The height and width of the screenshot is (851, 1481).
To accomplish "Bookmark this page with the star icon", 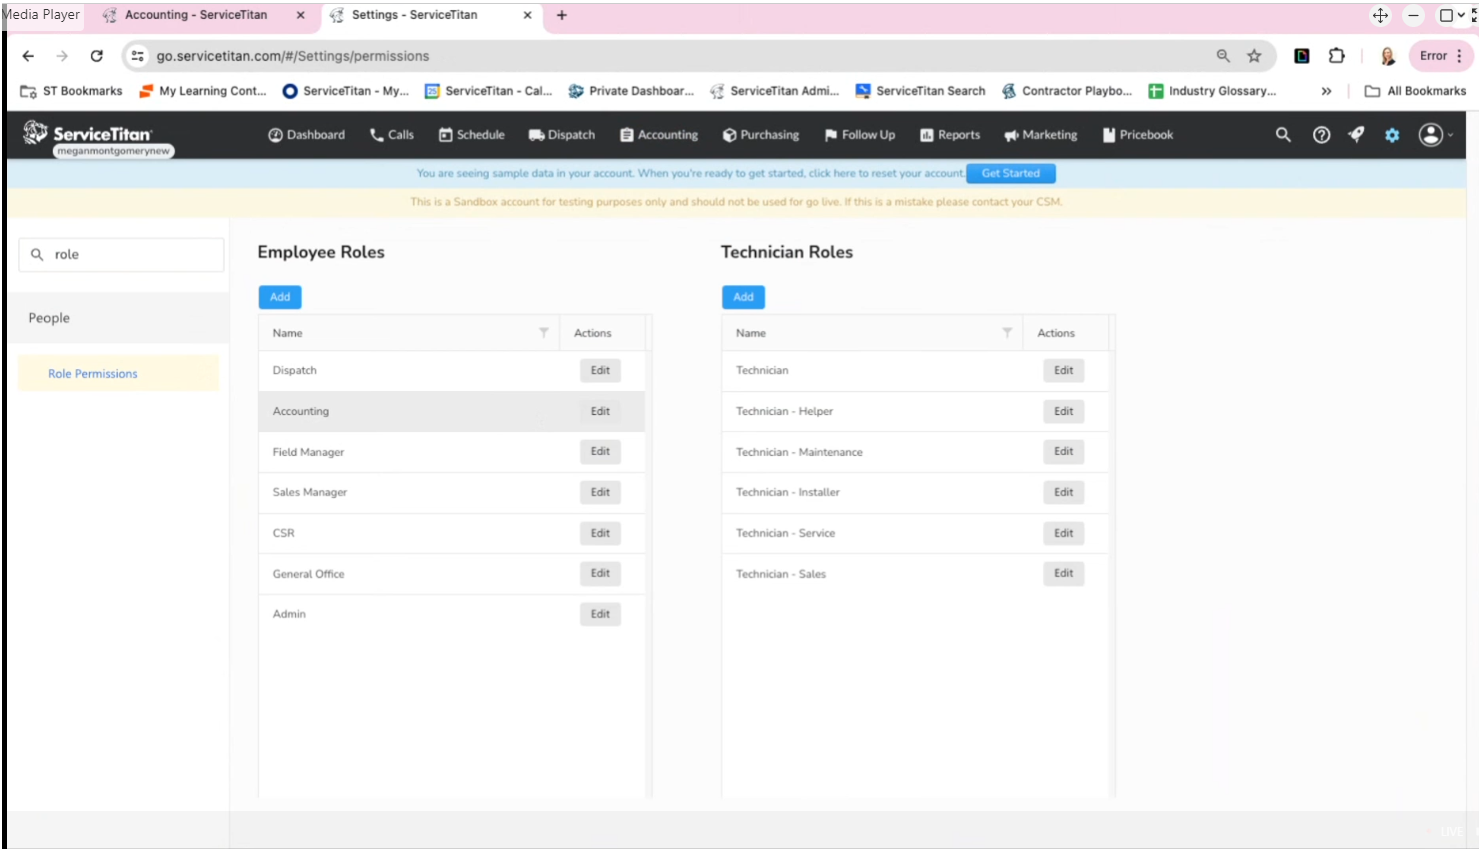I will click(x=1254, y=56).
